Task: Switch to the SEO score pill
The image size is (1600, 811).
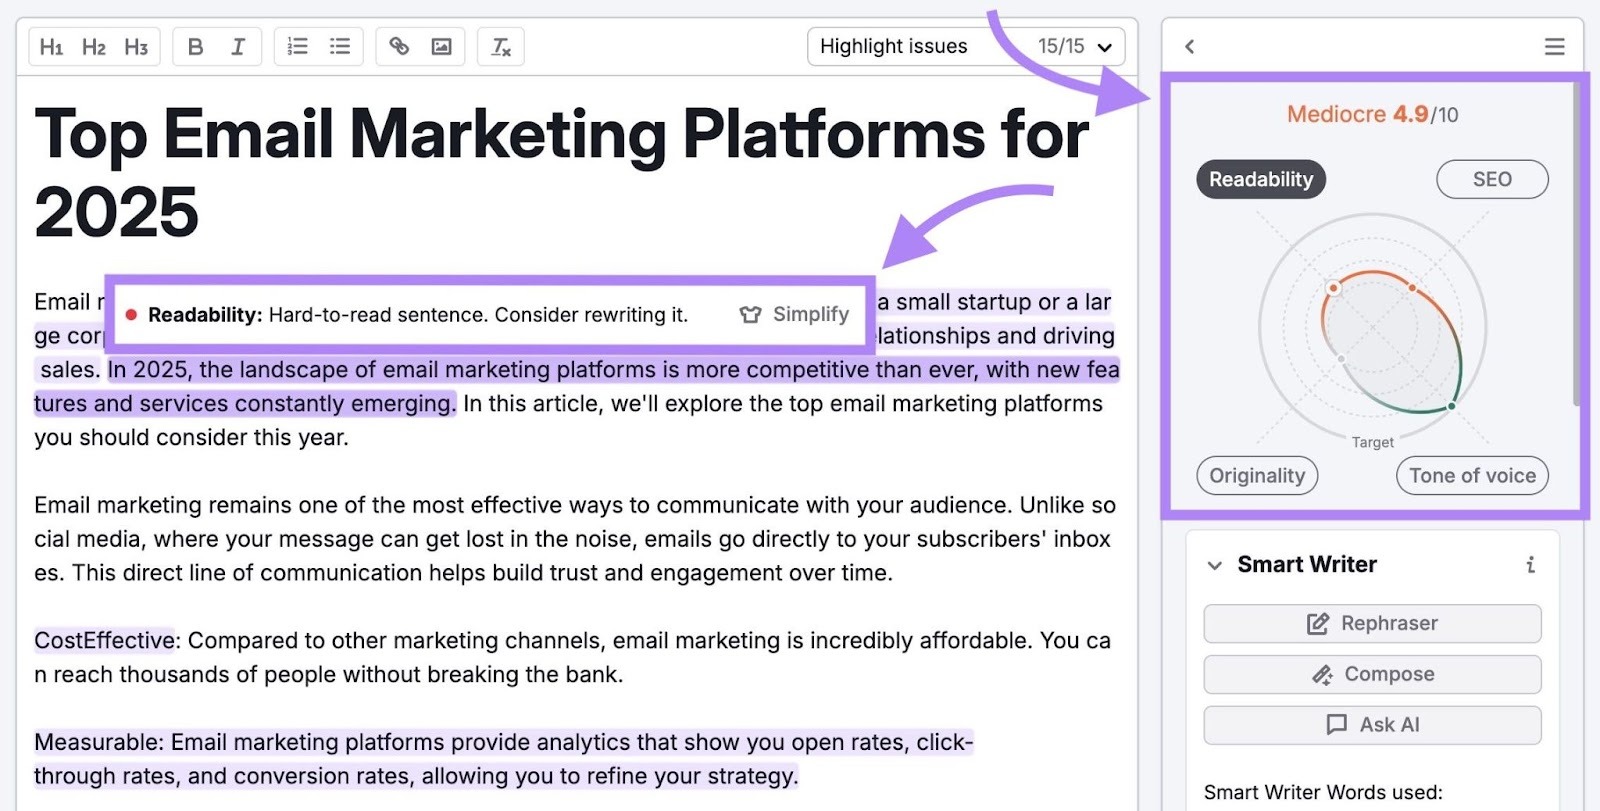Action: pyautogui.click(x=1491, y=180)
